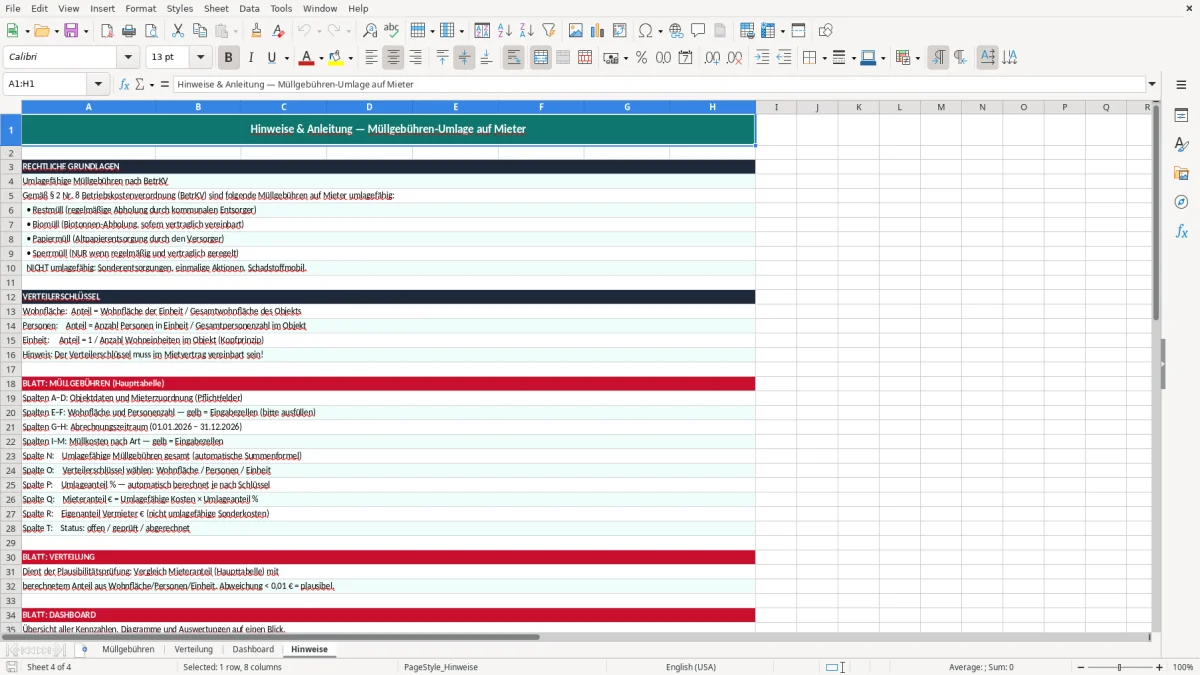Export directly as PDF
This screenshot has height=675, width=1200.
pos(107,31)
